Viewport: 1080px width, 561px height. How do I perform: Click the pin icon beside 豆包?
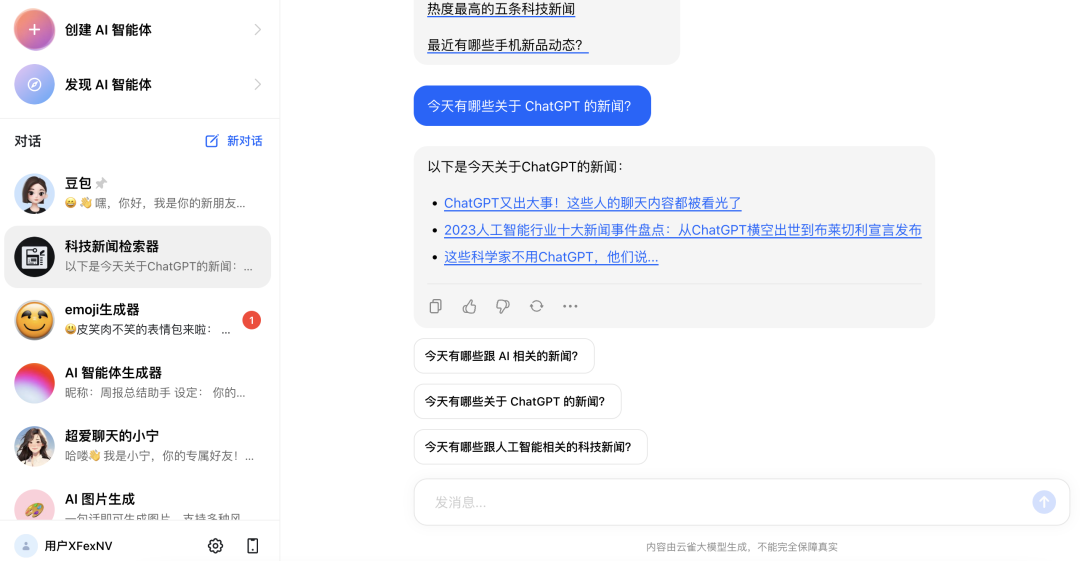coord(101,183)
